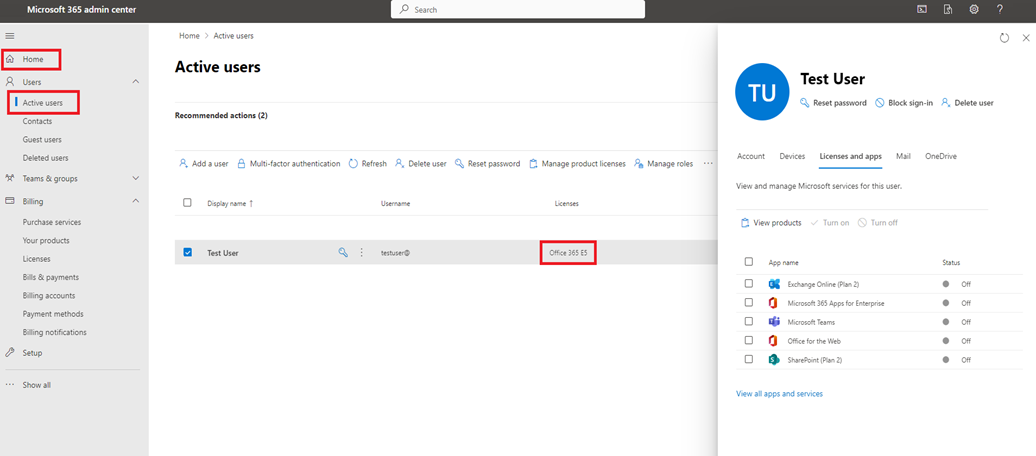1036x456 pixels.
Task: Click the refresh icon in user panel
Action: click(1004, 38)
